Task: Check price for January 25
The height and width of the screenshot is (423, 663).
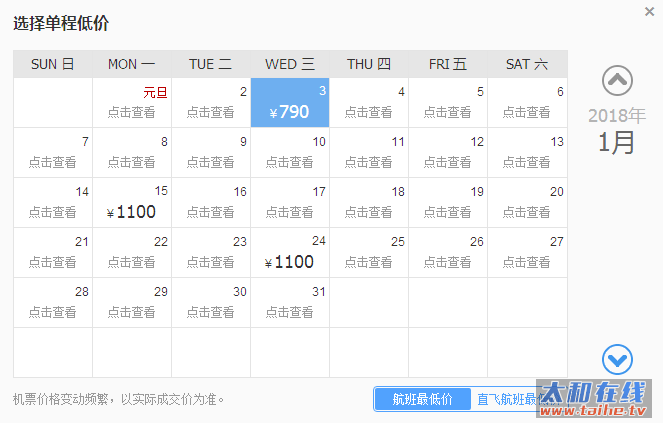Action: coord(369,253)
